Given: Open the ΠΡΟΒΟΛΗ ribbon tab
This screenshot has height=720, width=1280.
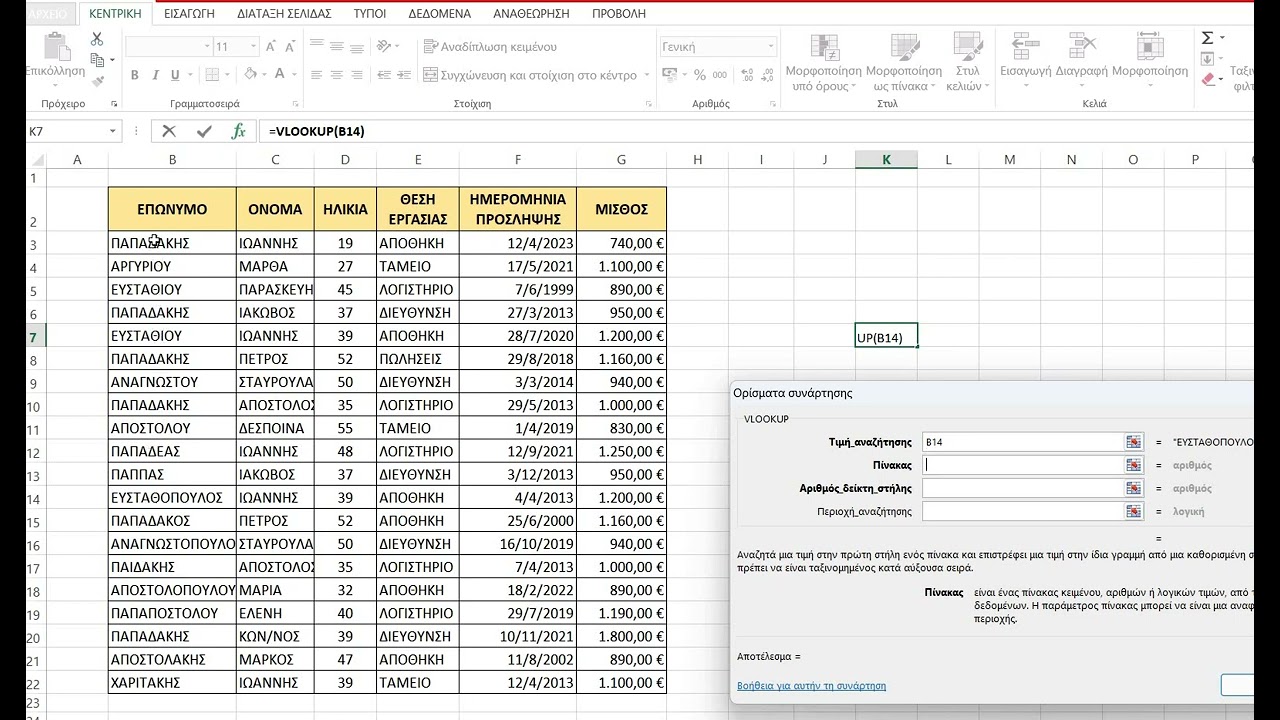Looking at the screenshot, I should [619, 14].
